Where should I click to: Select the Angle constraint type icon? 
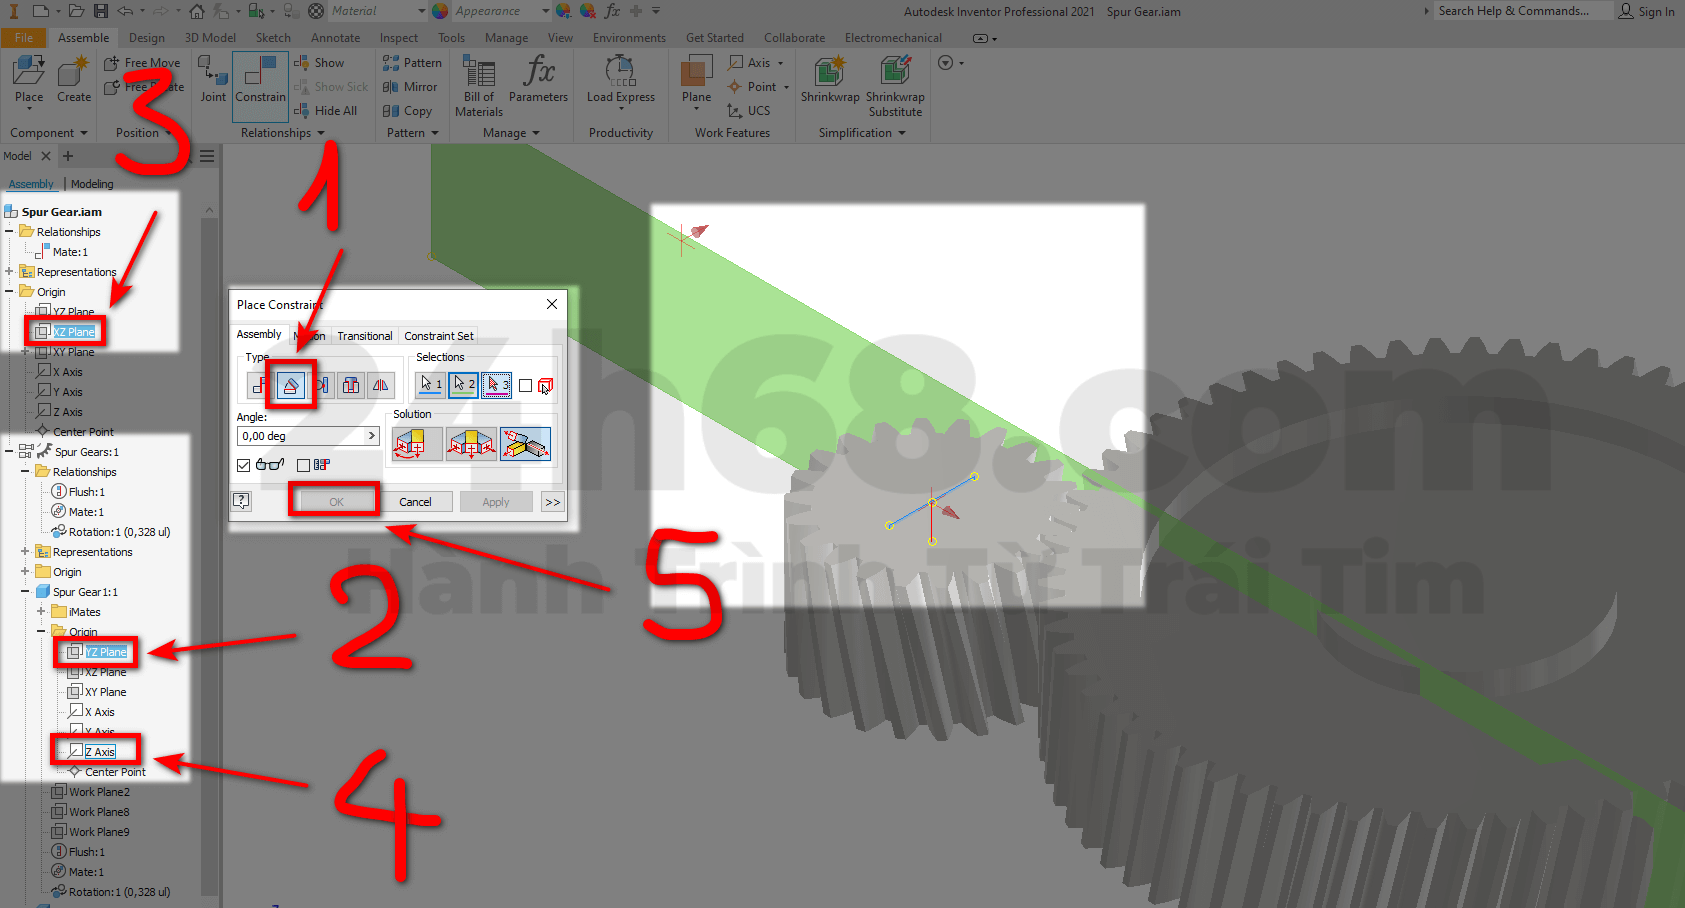(x=291, y=385)
